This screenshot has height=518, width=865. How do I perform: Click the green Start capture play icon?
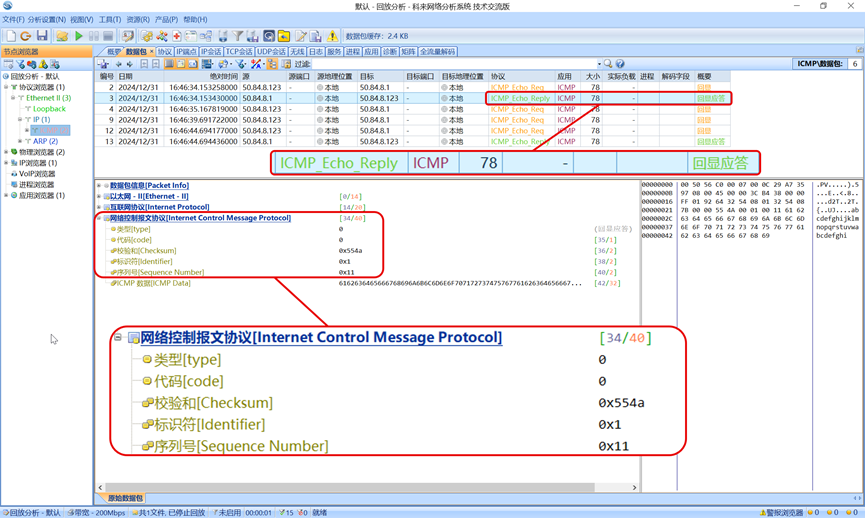click(x=79, y=36)
